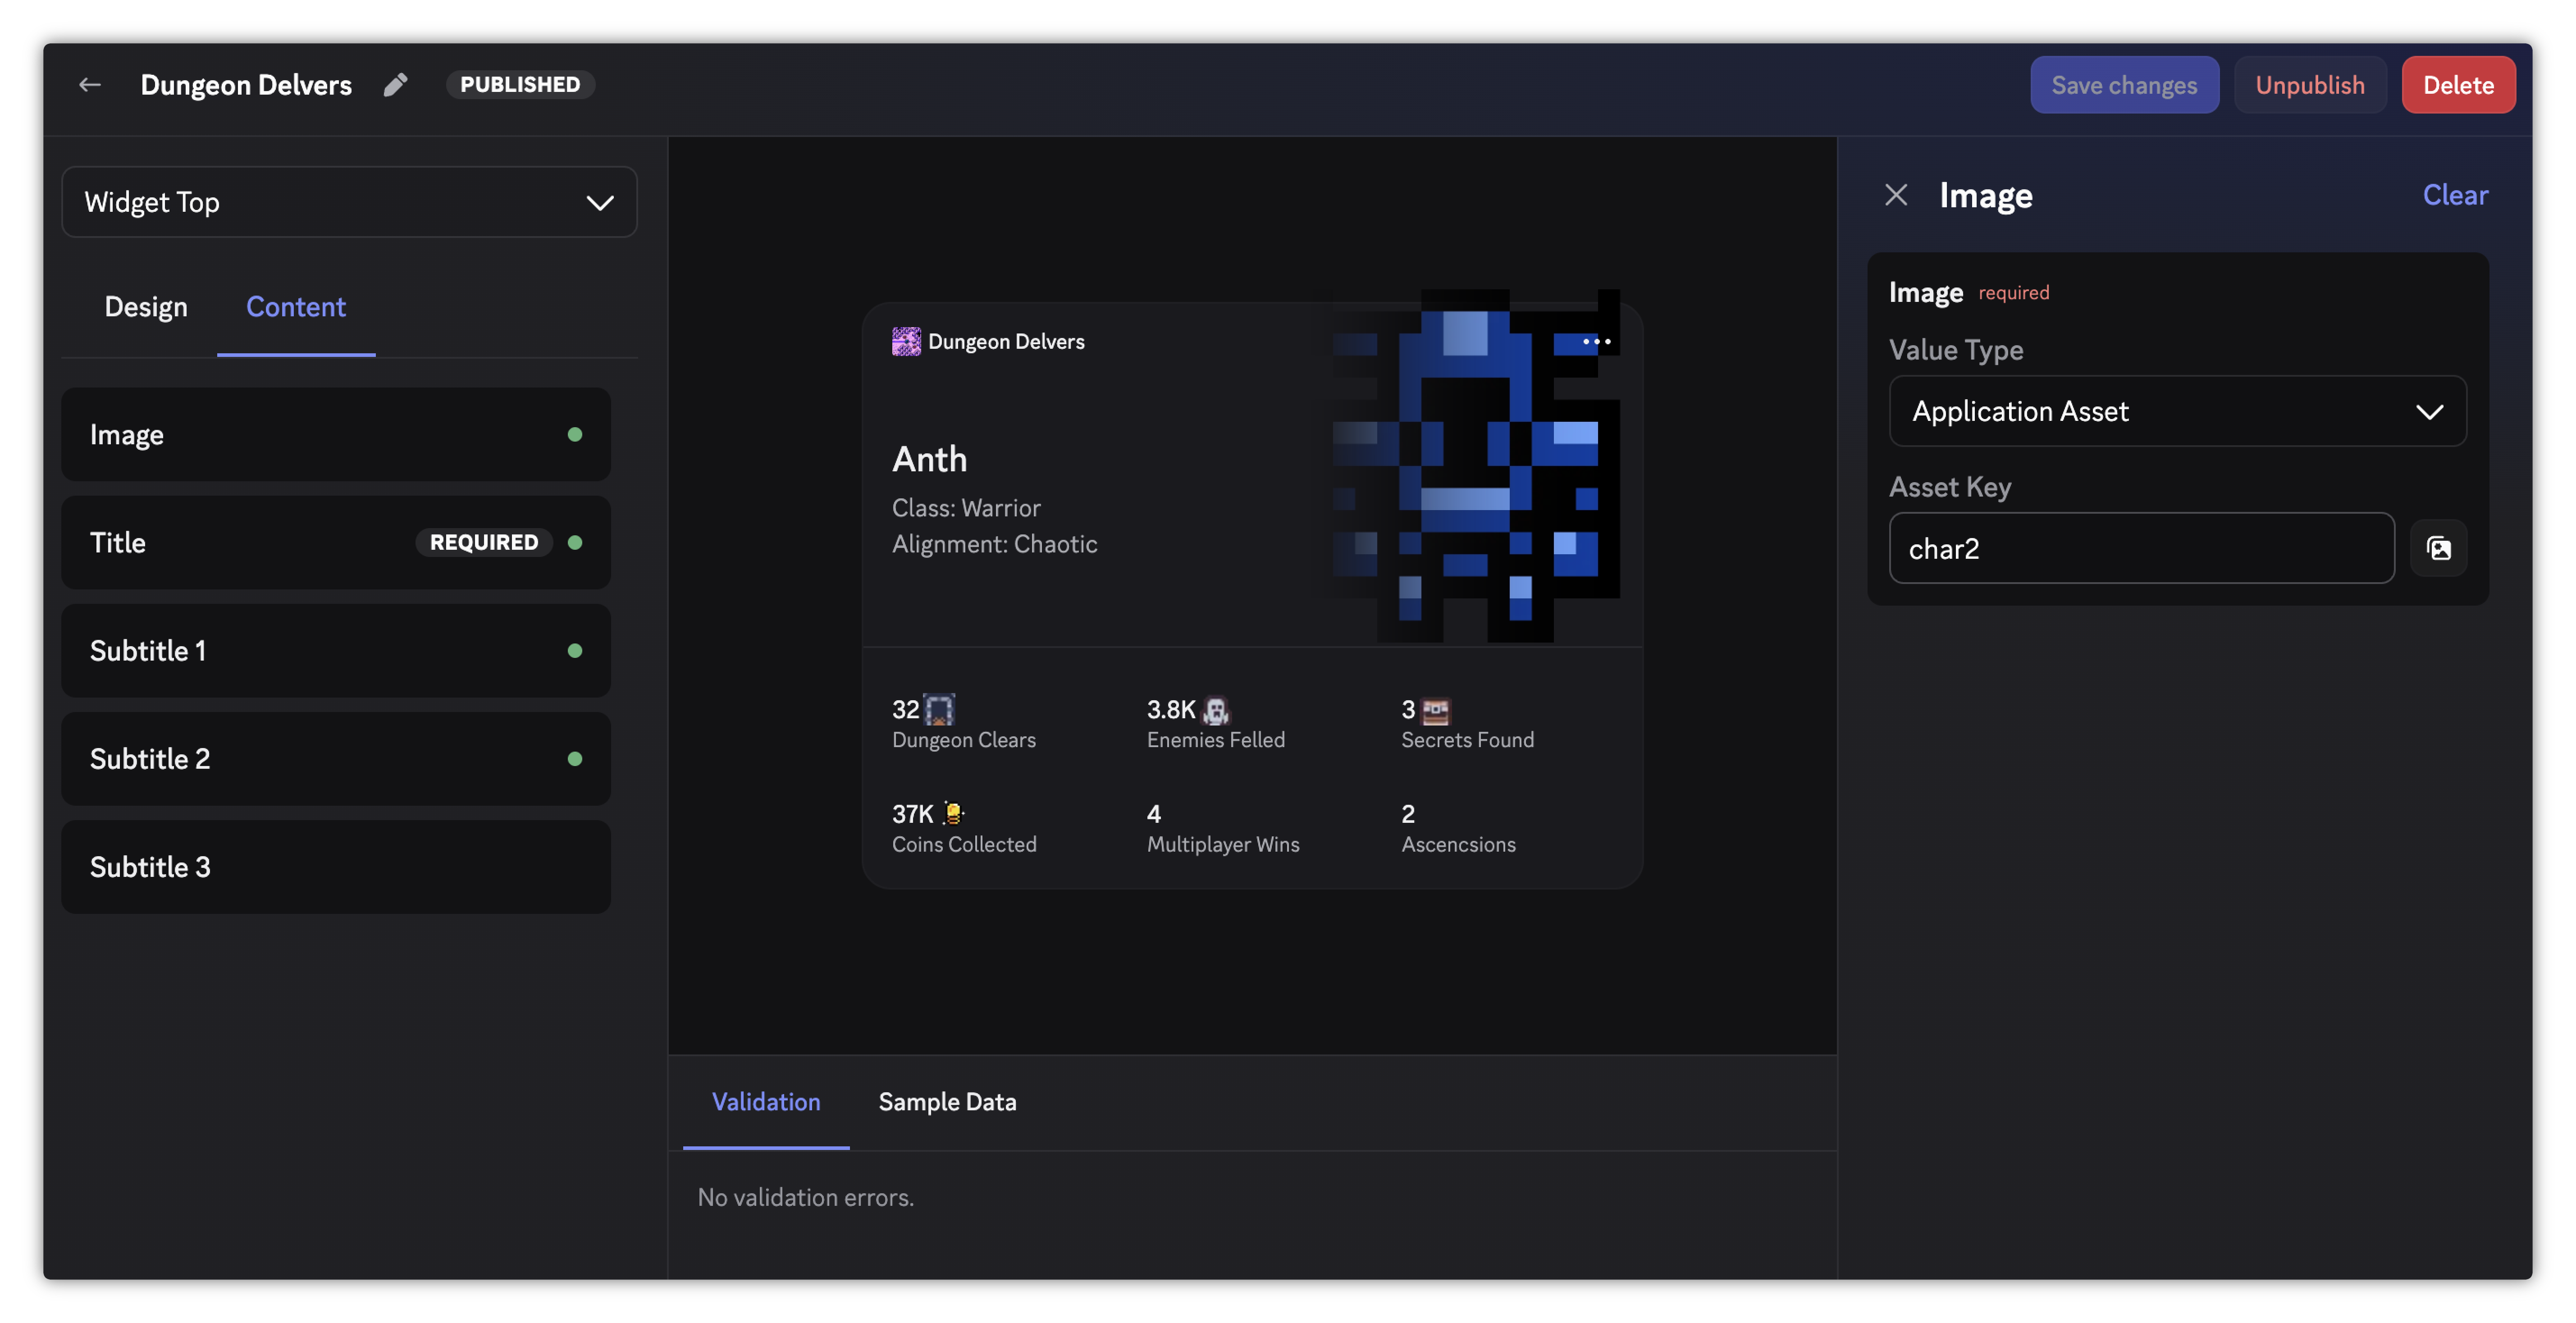Open the Value Type Application Asset dropdown
The width and height of the screenshot is (2576, 1323).
click(x=2177, y=411)
